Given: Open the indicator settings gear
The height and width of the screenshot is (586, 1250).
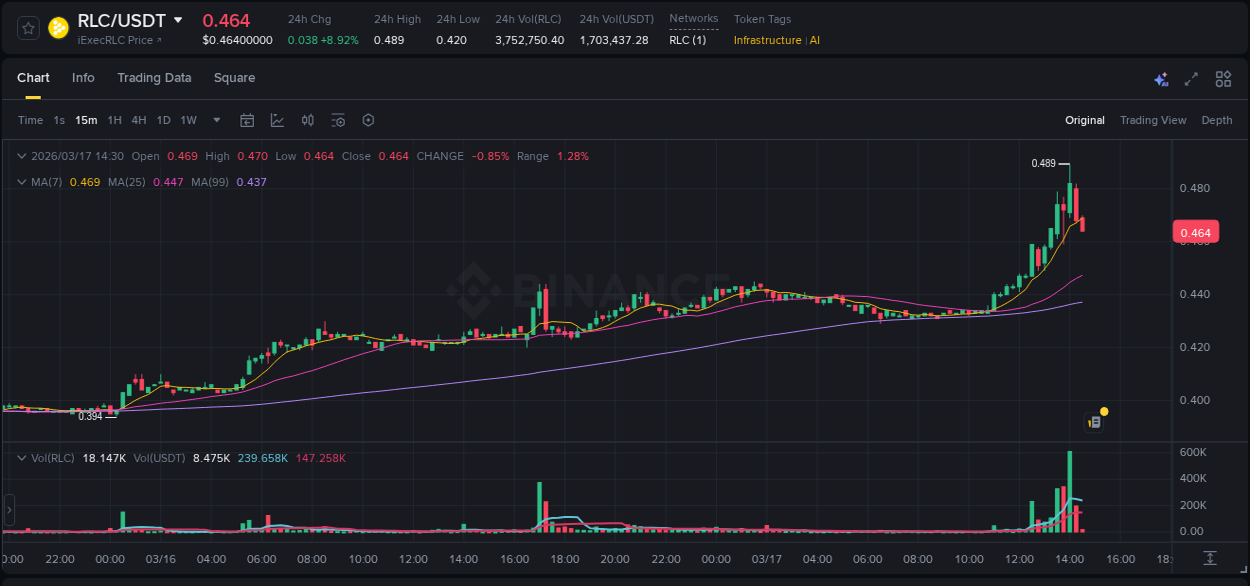Looking at the screenshot, I should 338,120.
